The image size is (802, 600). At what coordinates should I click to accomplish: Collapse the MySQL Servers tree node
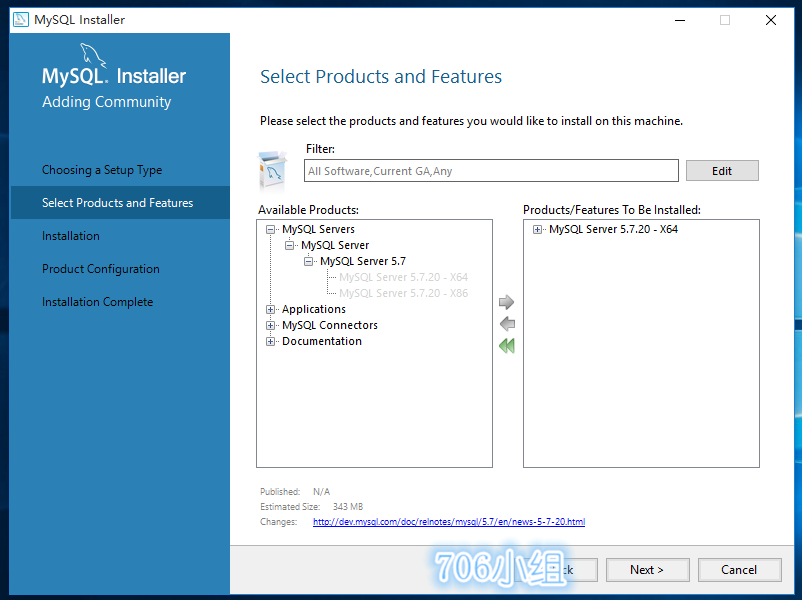point(270,230)
